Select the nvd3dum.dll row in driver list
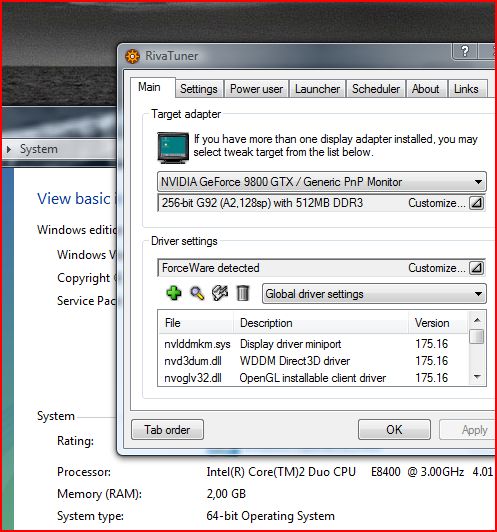The height and width of the screenshot is (532, 497). pos(312,361)
